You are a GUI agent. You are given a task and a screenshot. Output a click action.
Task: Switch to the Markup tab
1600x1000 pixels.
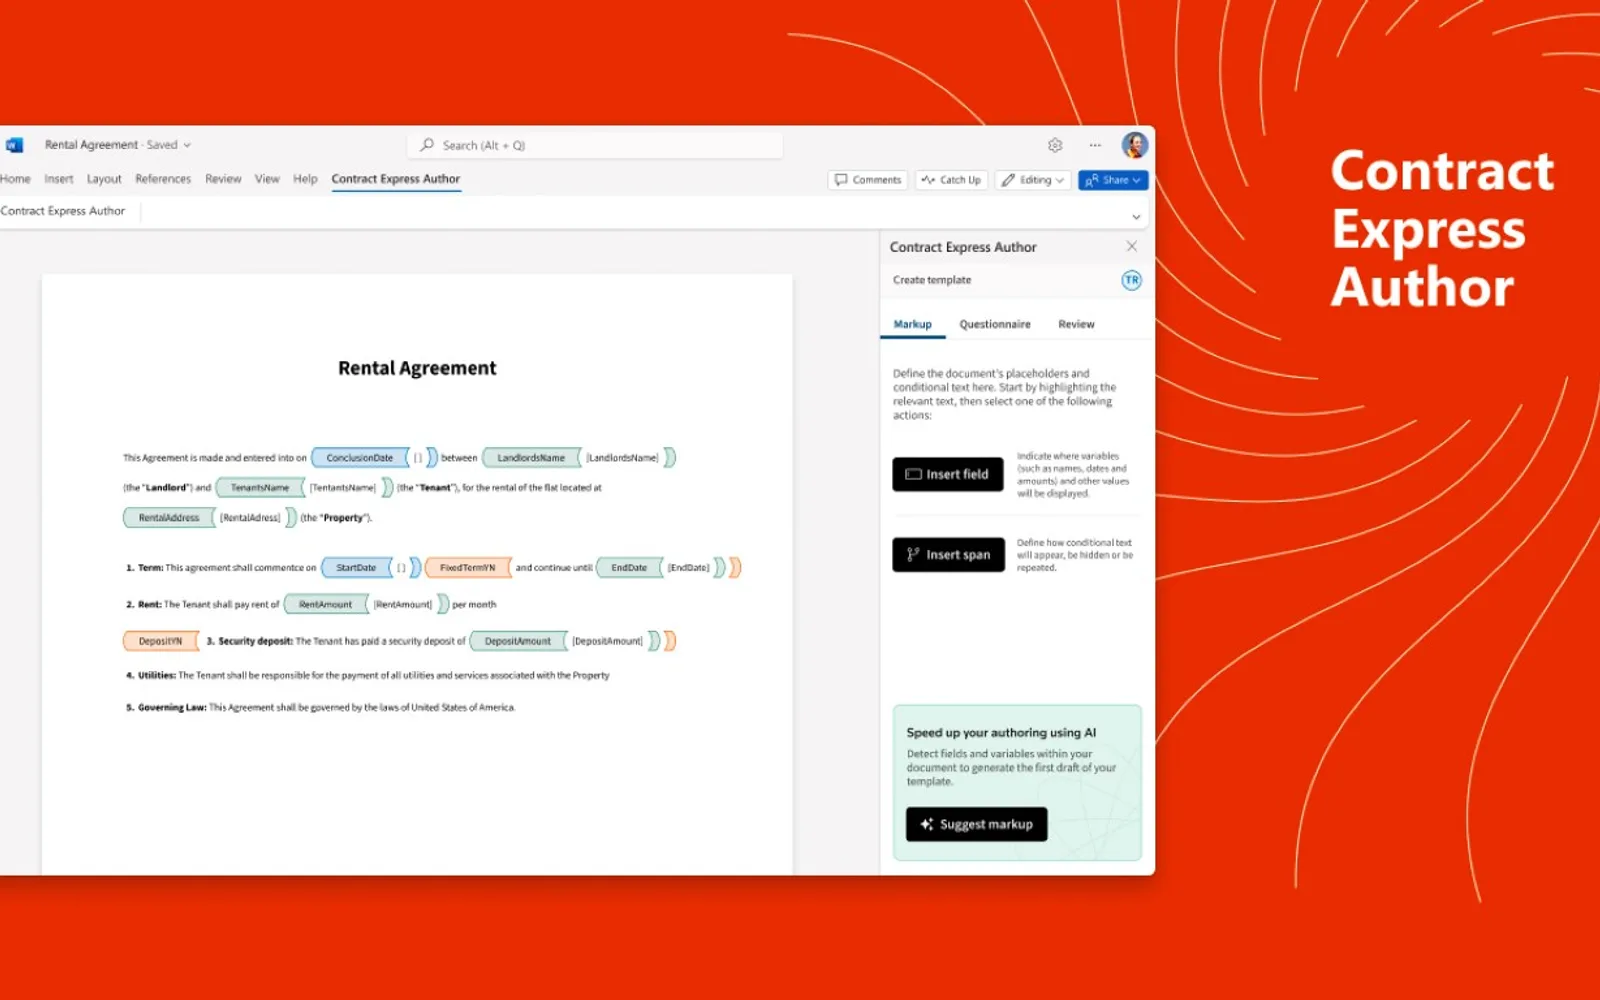912,324
